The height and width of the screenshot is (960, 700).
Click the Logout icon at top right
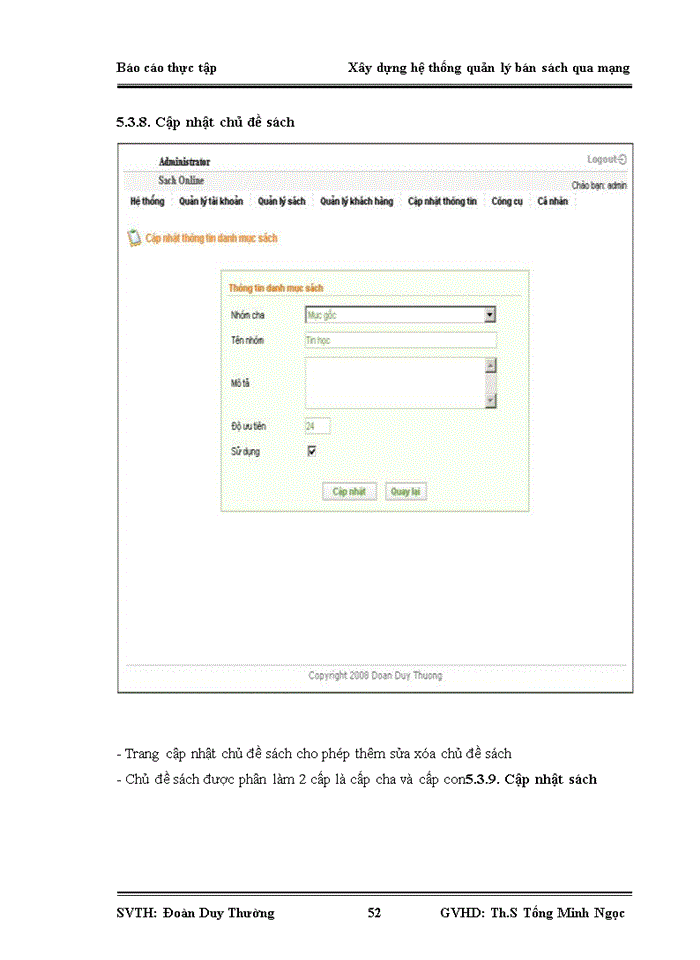pos(623,159)
